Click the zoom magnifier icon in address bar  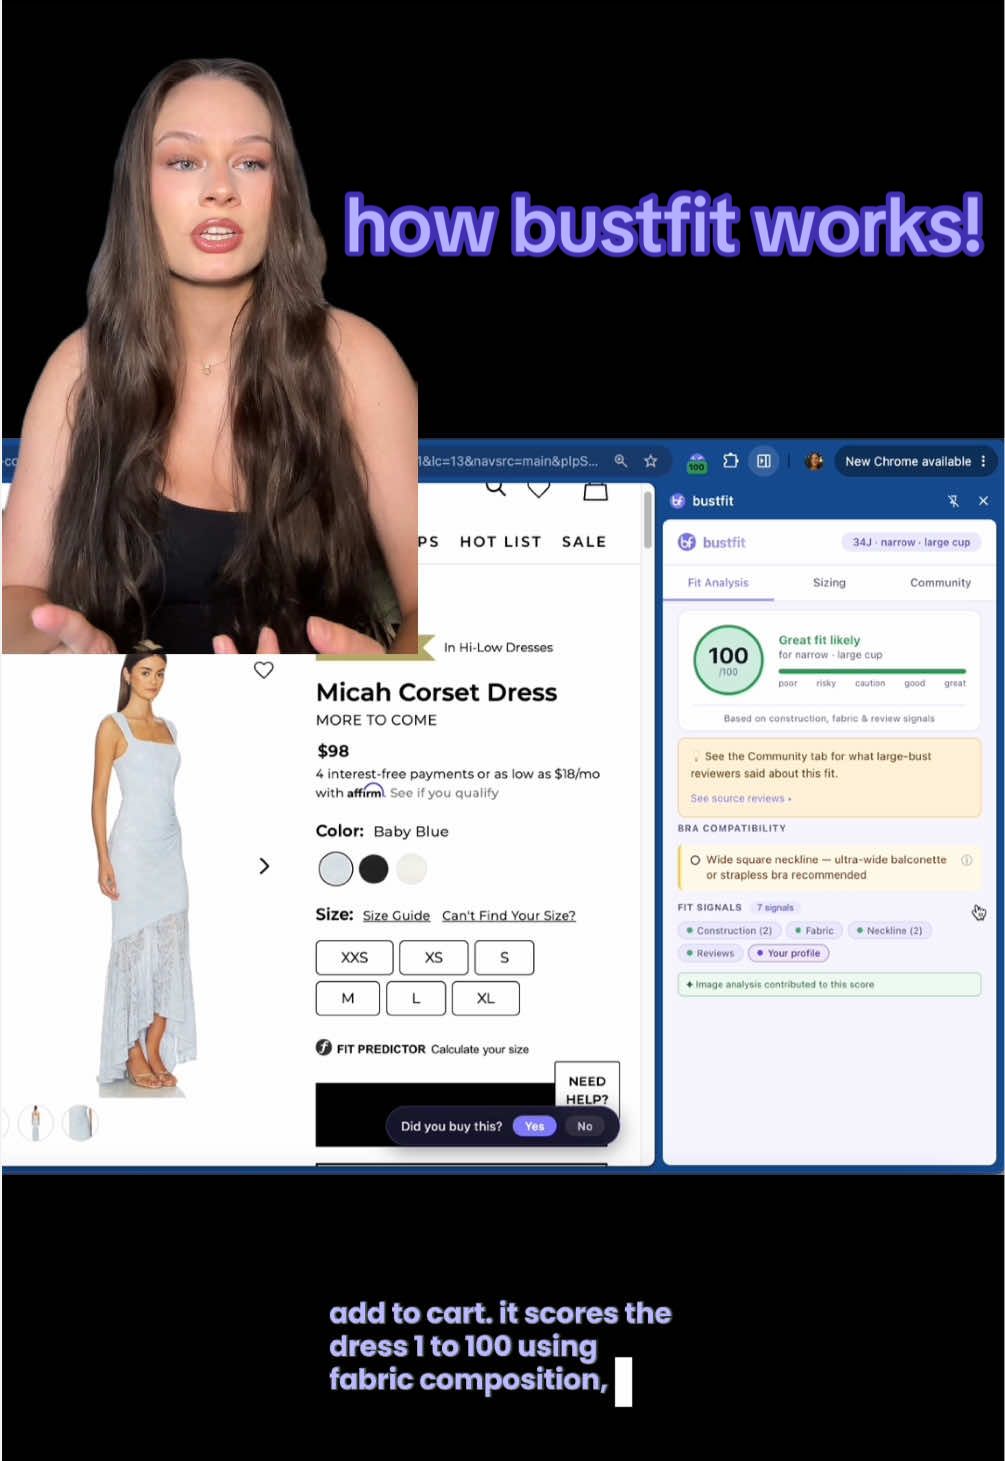(621, 461)
